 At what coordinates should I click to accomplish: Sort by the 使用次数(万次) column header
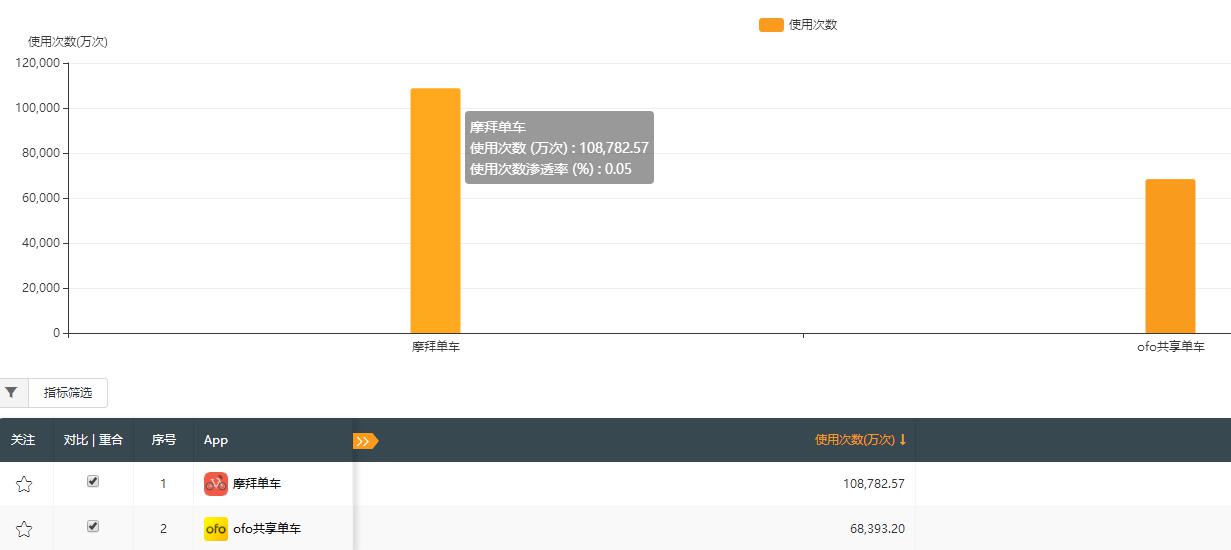click(x=854, y=440)
